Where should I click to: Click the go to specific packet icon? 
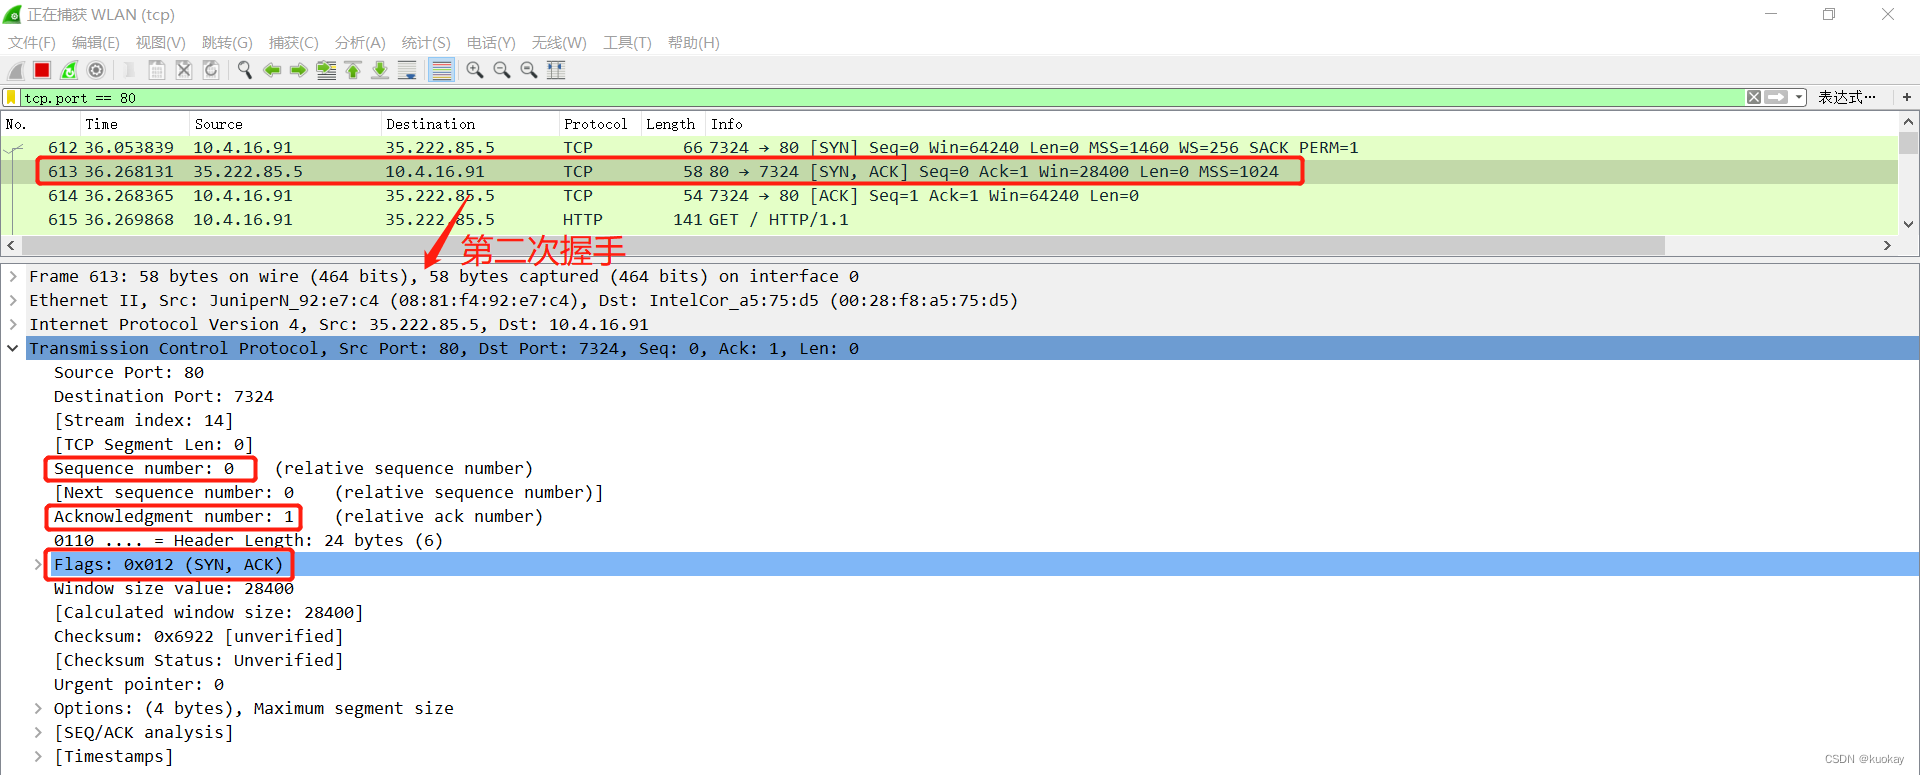[x=326, y=70]
